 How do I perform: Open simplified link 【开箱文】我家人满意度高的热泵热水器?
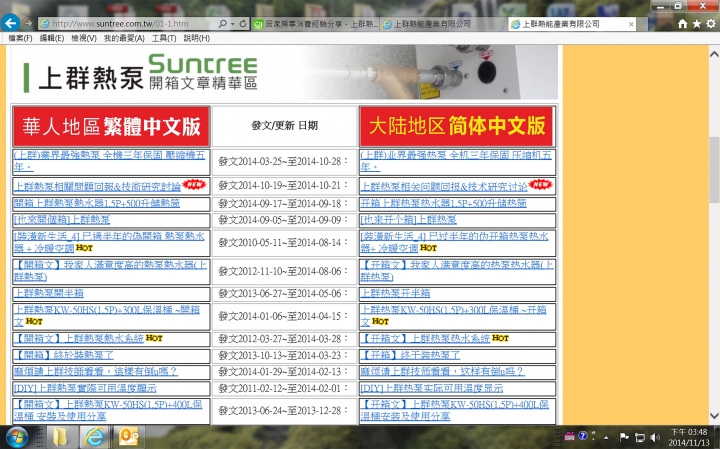[x=457, y=271]
